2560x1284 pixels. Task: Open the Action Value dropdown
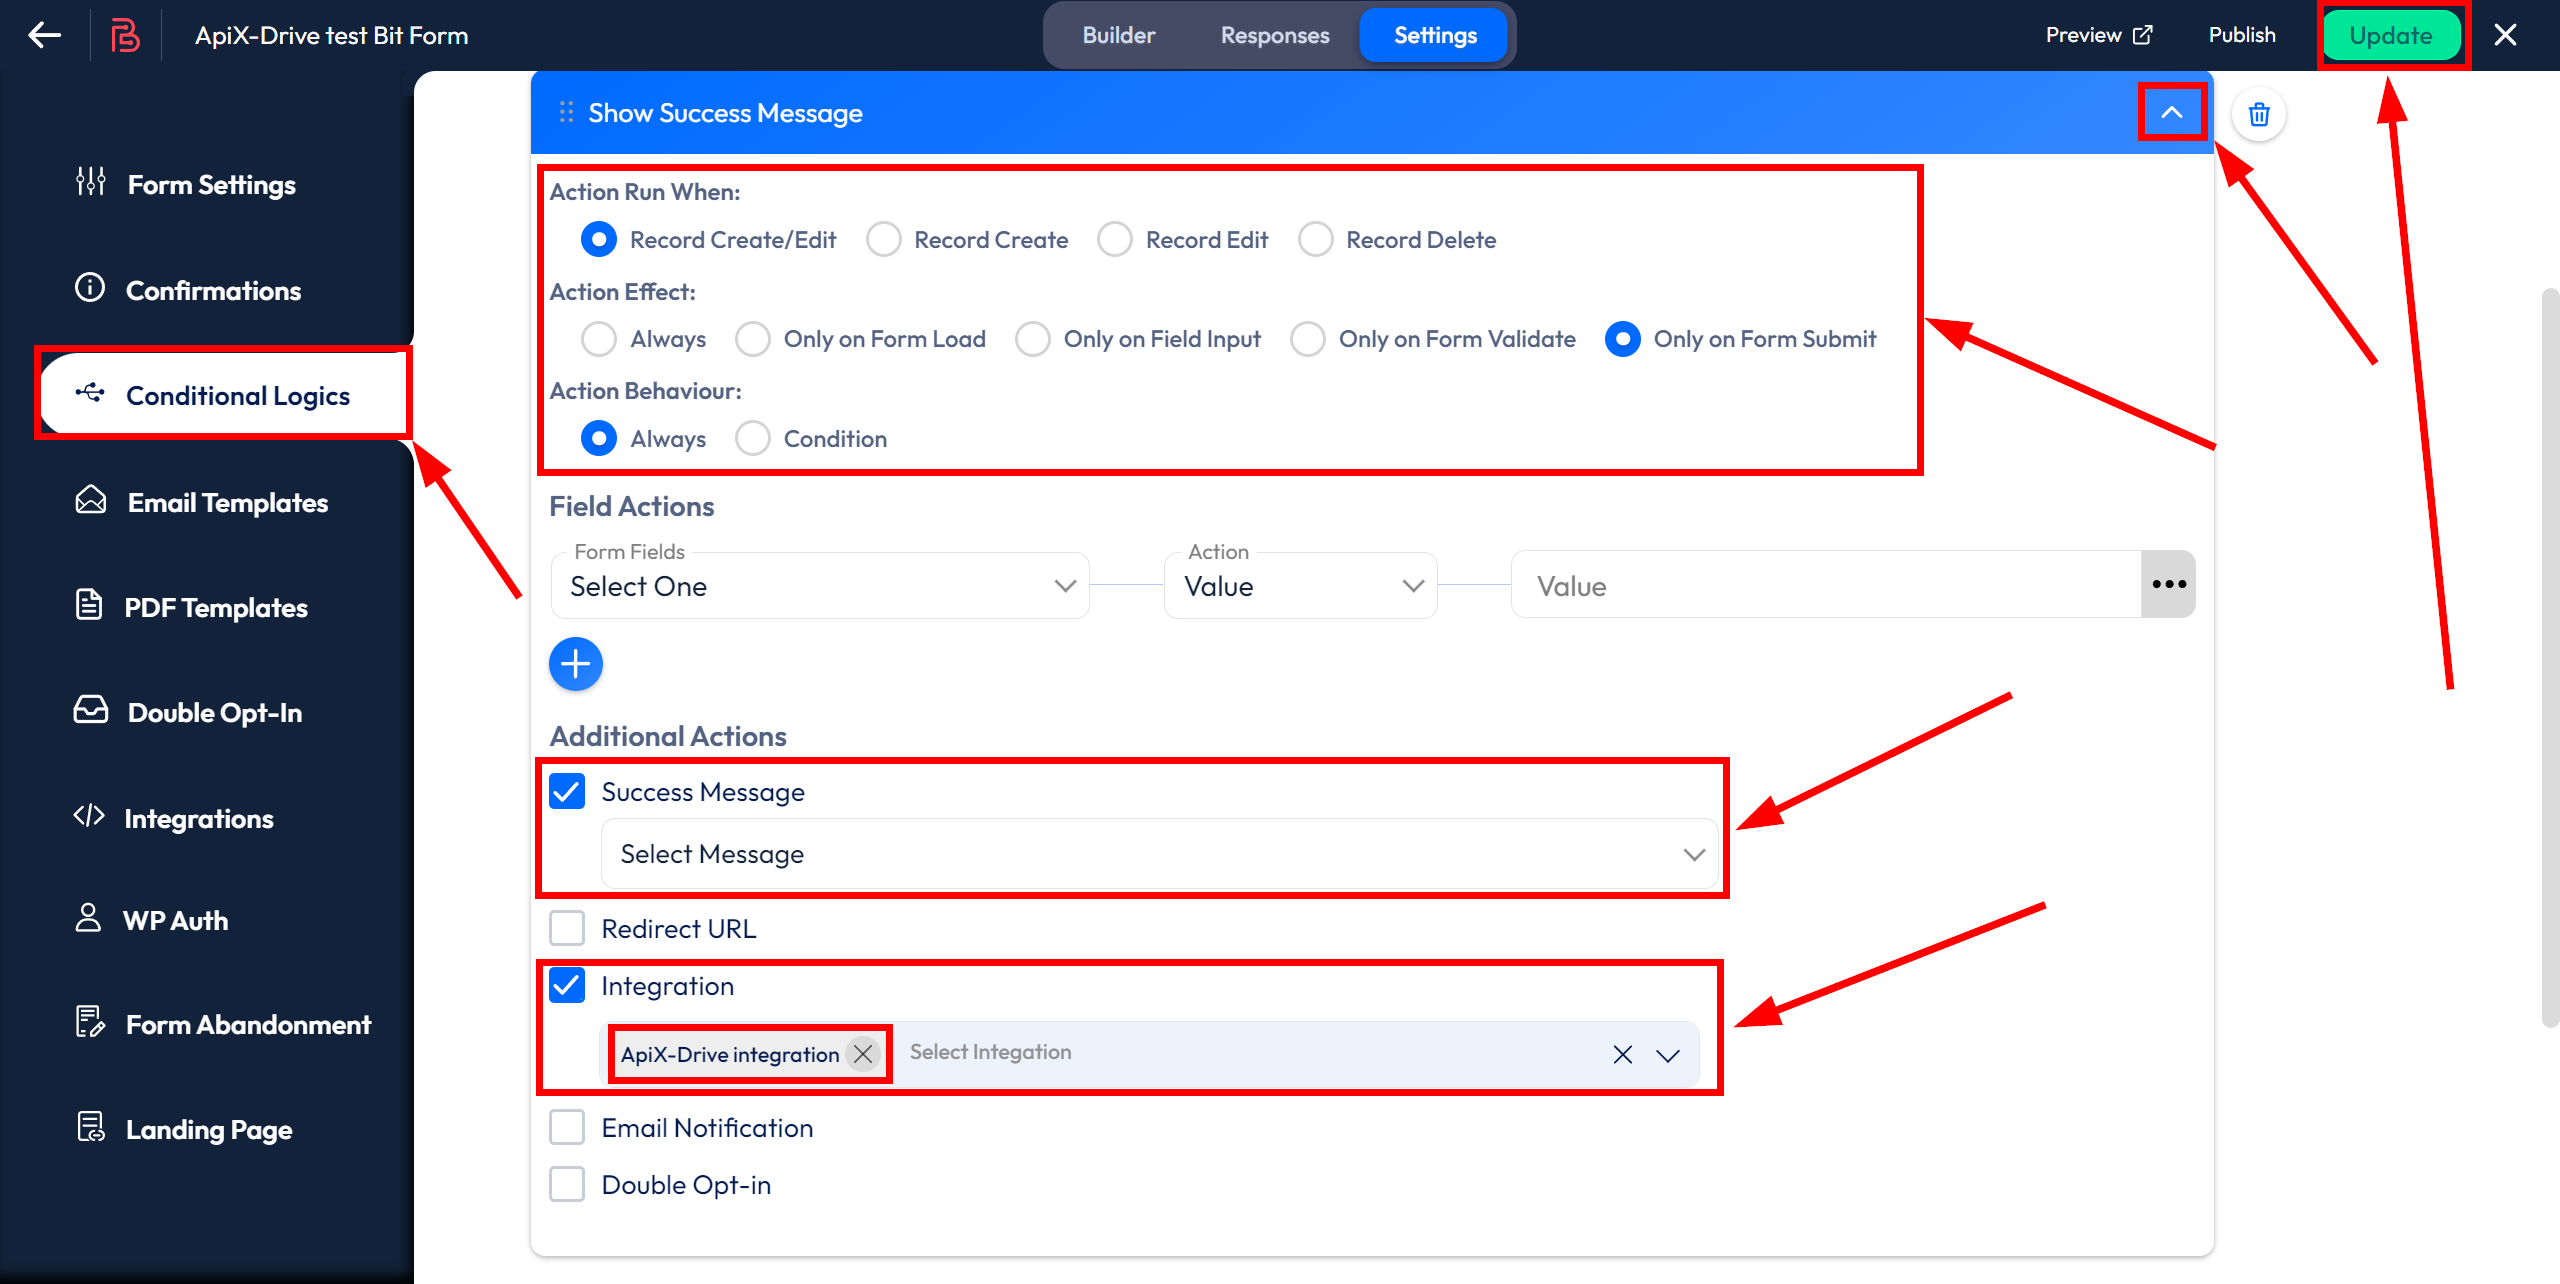coord(1300,586)
